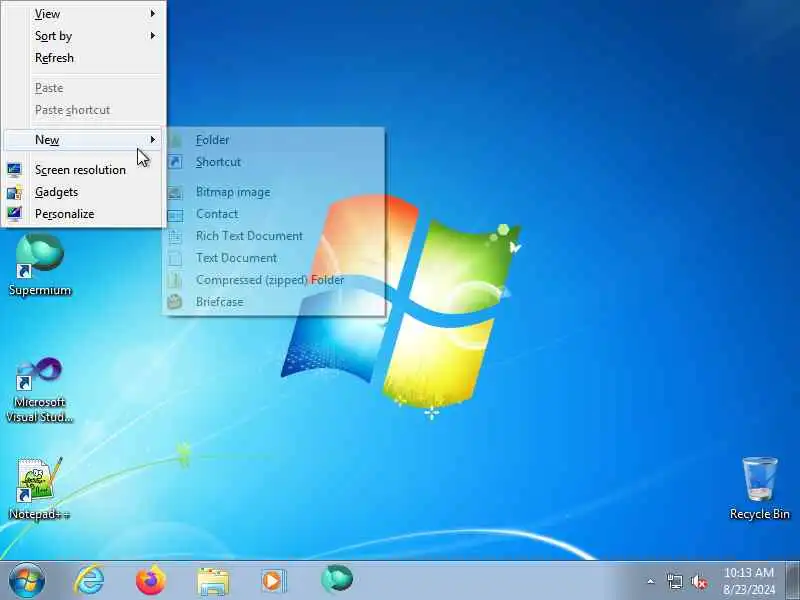Click the Personalize menu icon
The image size is (800, 600).
click(14, 214)
